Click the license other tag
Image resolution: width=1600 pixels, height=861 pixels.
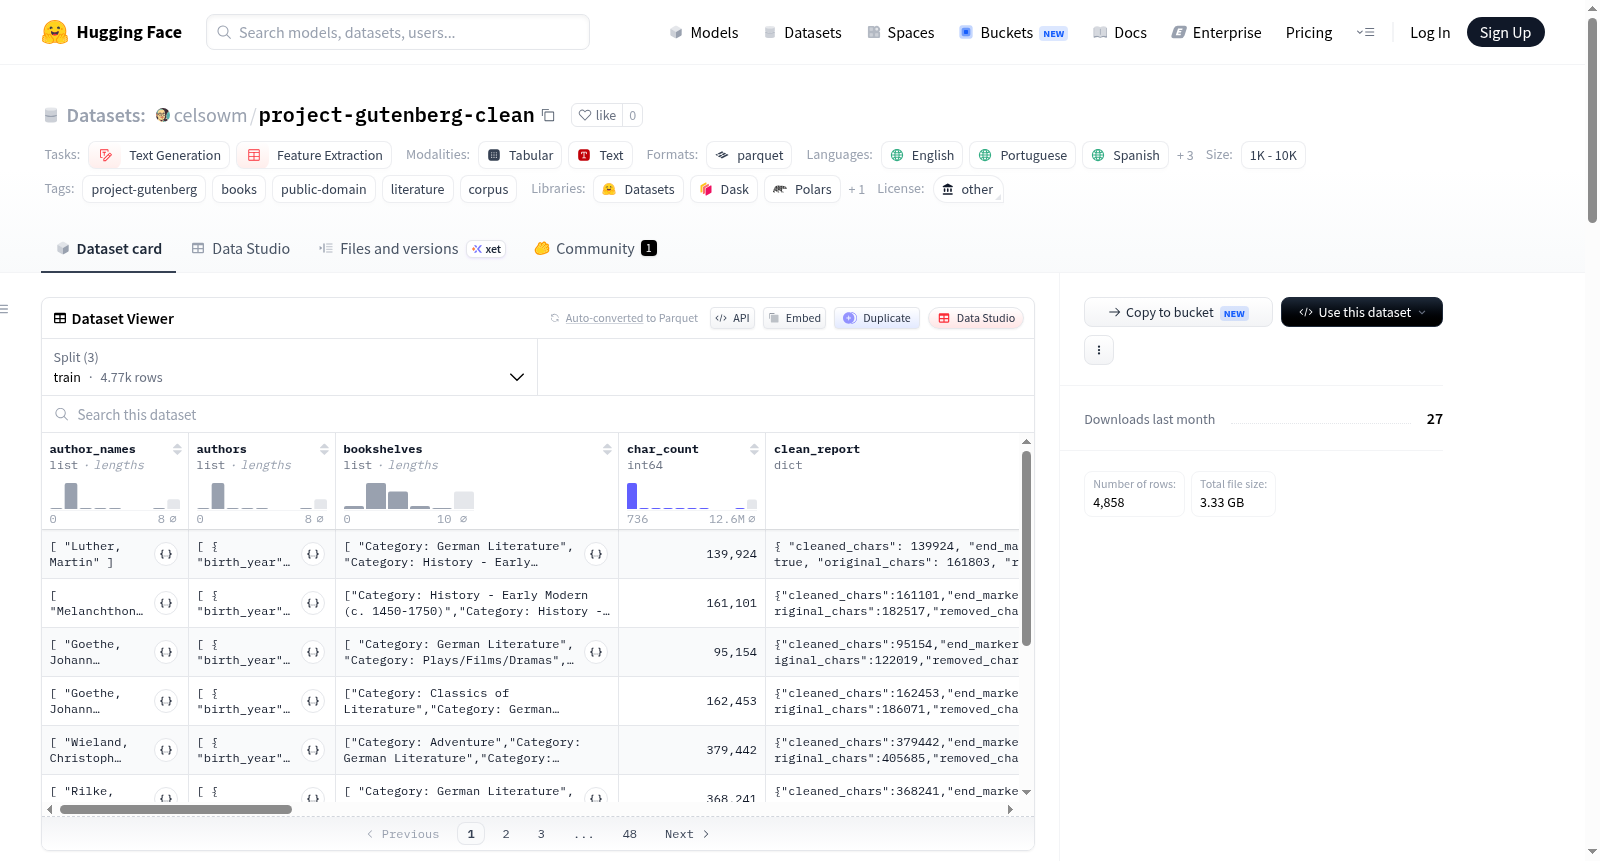click(x=967, y=189)
